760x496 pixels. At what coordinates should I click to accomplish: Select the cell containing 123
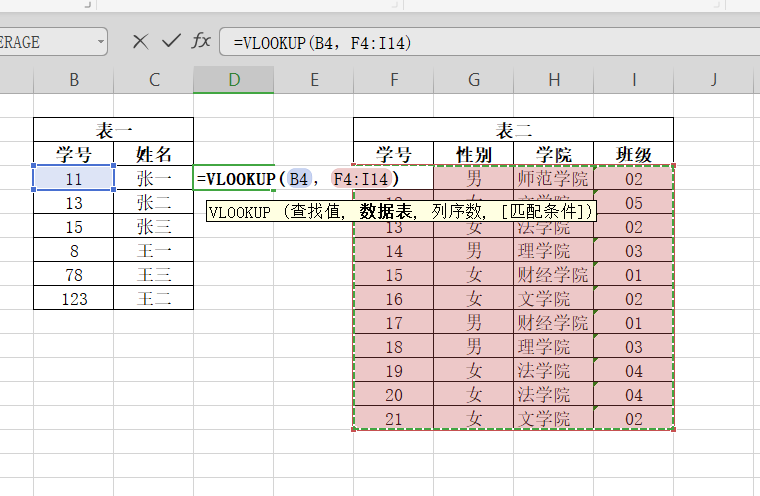pos(74,299)
